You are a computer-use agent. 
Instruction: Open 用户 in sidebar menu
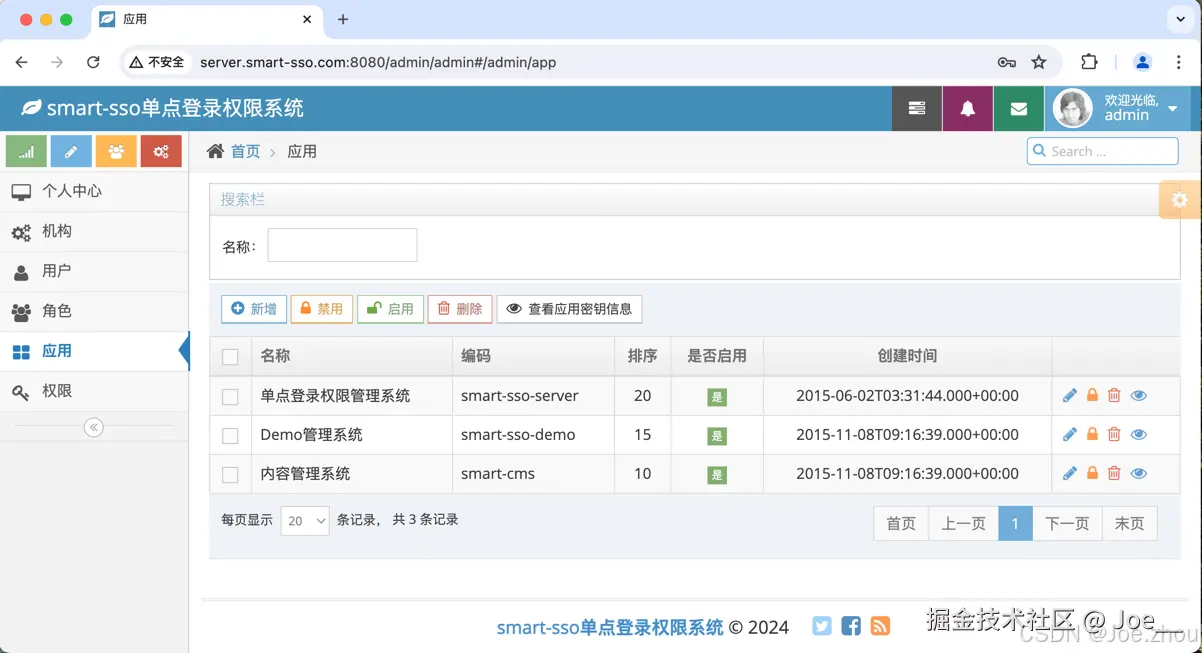click(94, 271)
